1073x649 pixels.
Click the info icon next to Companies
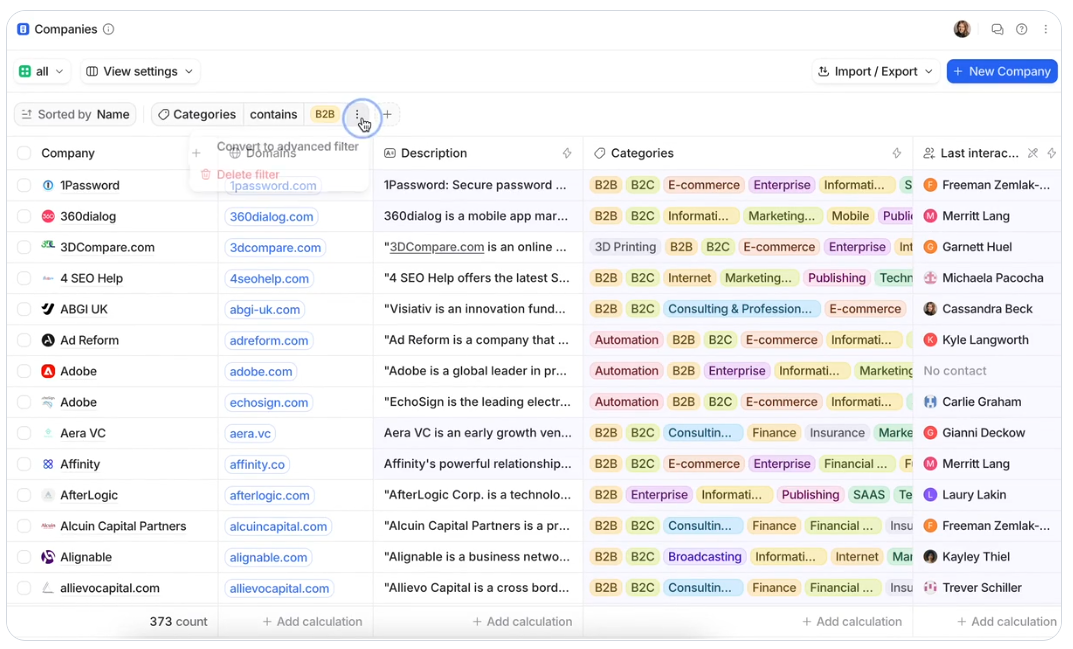108,29
